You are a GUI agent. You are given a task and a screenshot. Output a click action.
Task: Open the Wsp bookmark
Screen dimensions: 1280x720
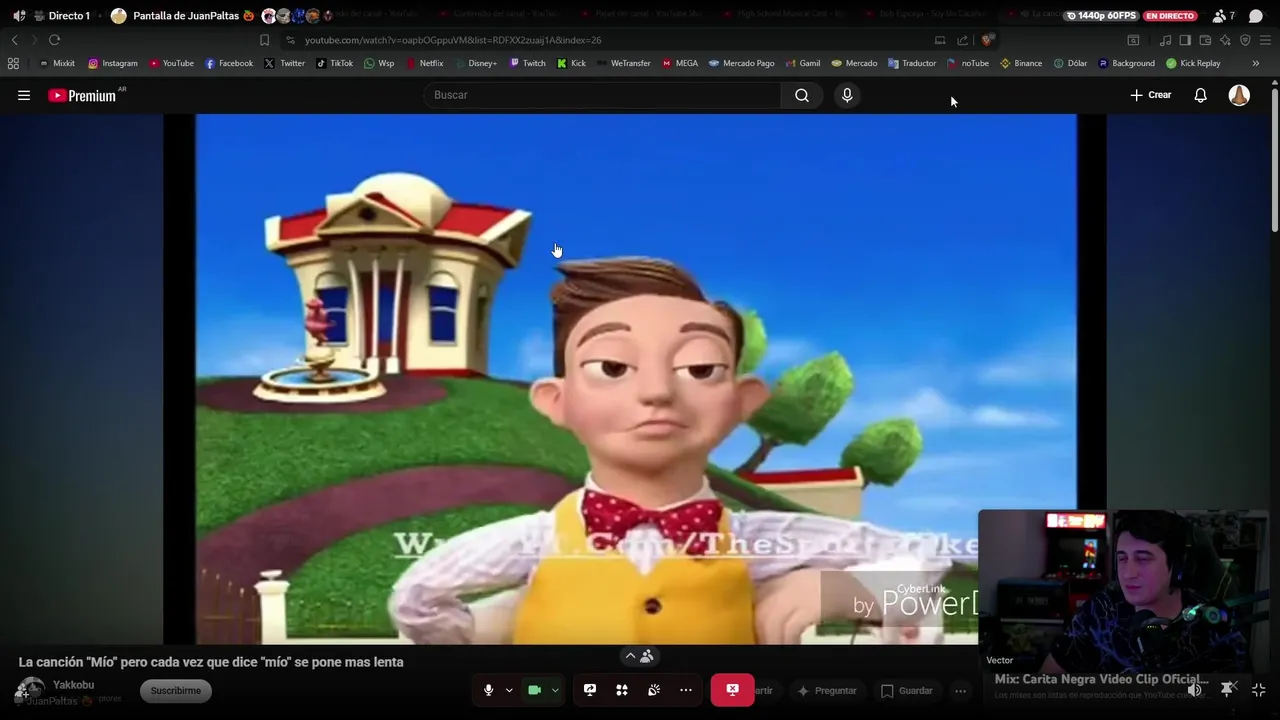(x=379, y=63)
